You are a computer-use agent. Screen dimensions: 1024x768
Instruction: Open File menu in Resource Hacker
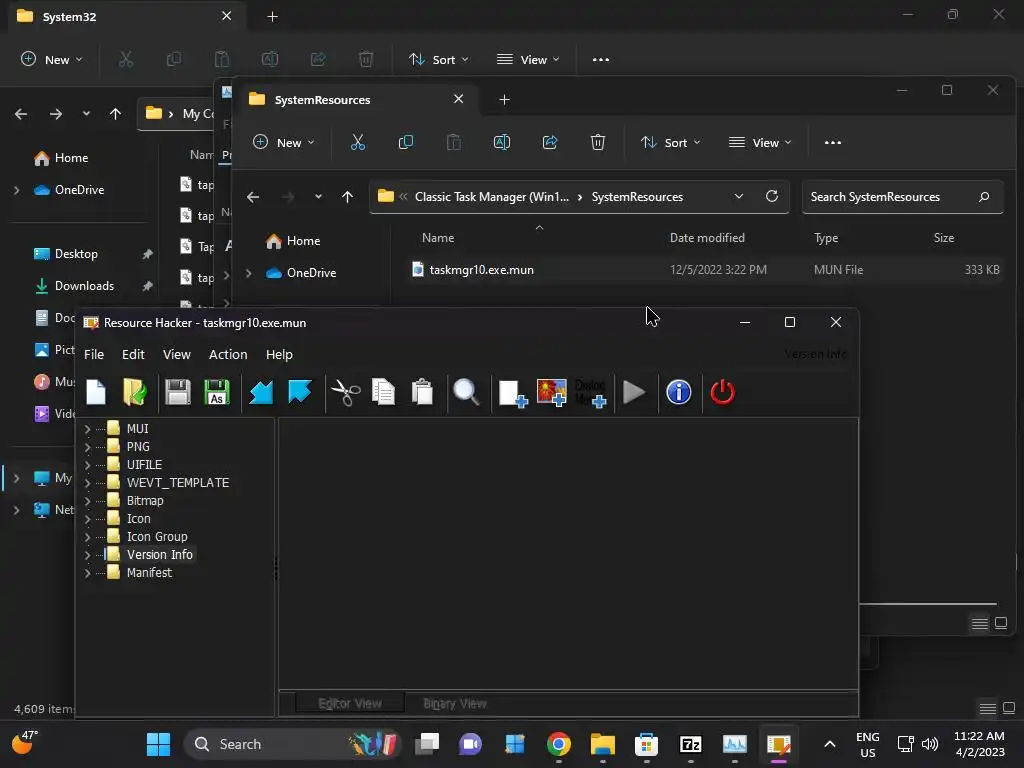coord(94,355)
